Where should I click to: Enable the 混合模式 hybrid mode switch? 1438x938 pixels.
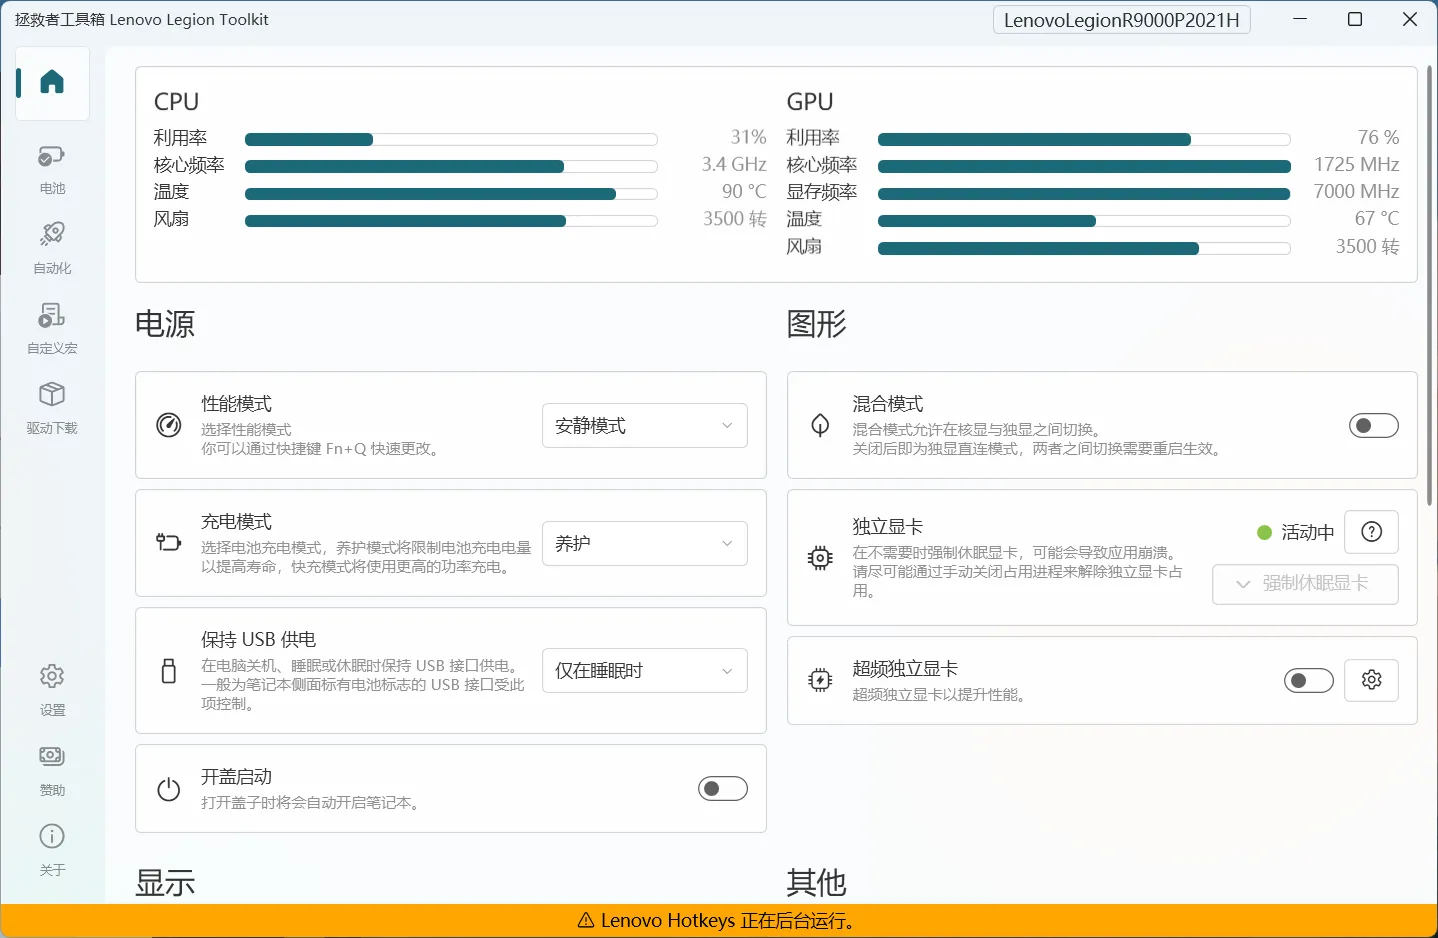1373,425
